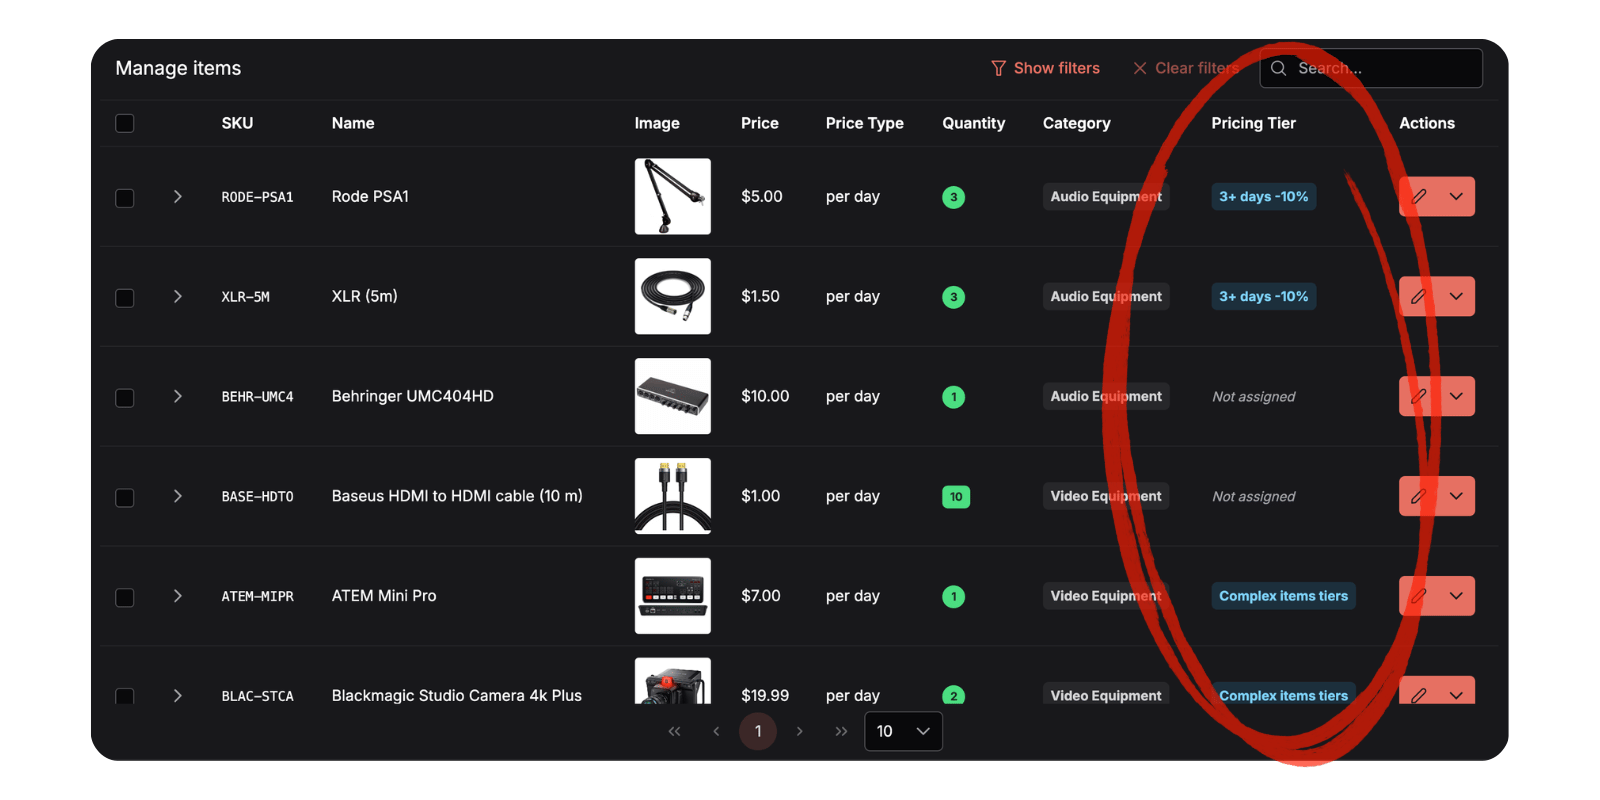Sort by the Price Type column header

pos(865,123)
